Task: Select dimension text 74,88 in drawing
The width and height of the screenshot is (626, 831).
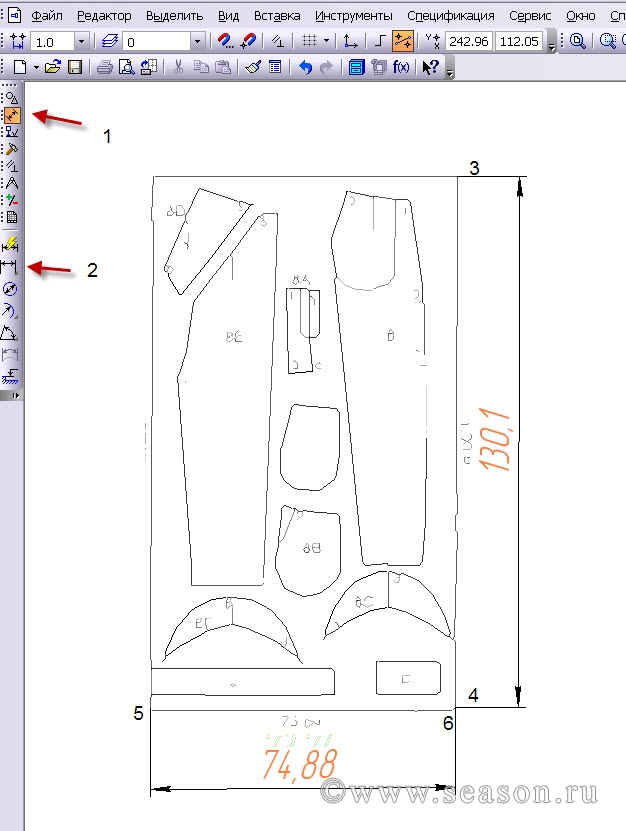Action: point(300,765)
